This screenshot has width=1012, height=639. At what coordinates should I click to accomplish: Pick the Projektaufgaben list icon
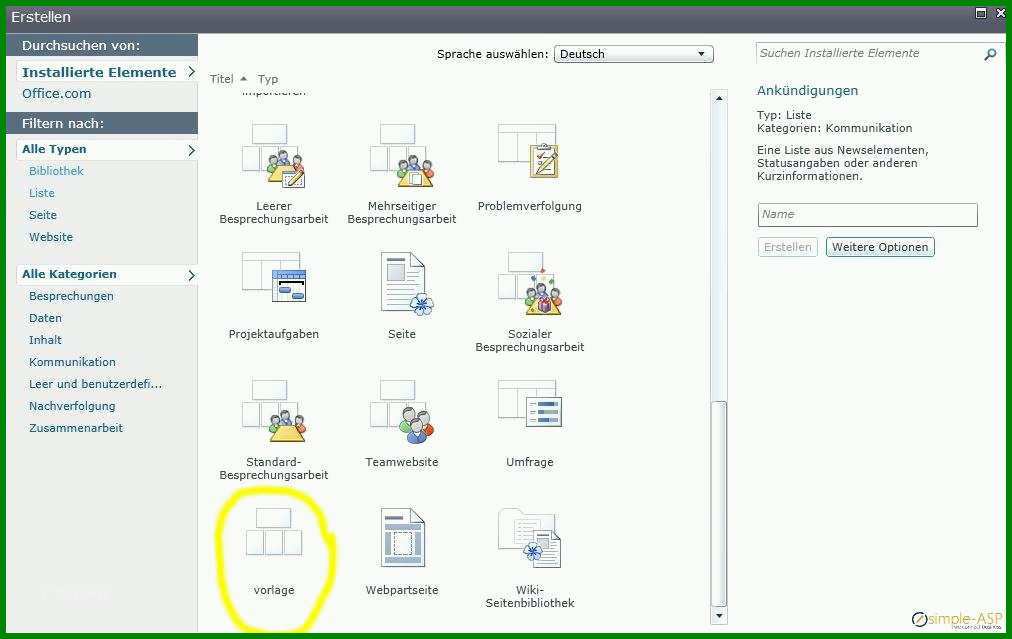274,278
